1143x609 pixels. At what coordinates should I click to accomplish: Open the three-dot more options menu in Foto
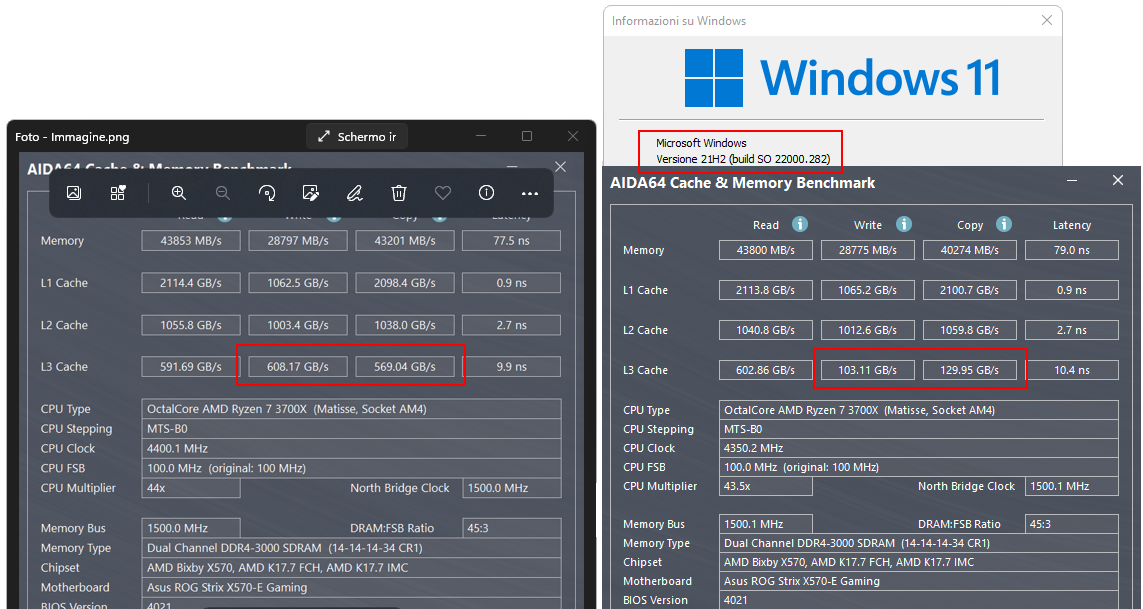pos(530,193)
